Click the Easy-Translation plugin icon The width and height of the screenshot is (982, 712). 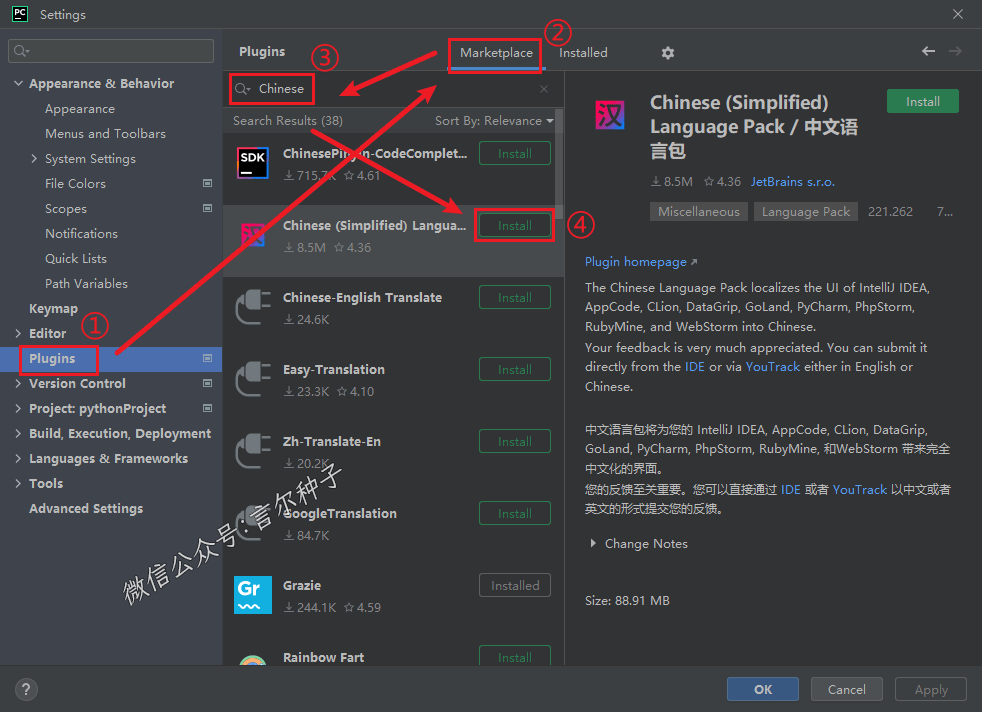252,379
